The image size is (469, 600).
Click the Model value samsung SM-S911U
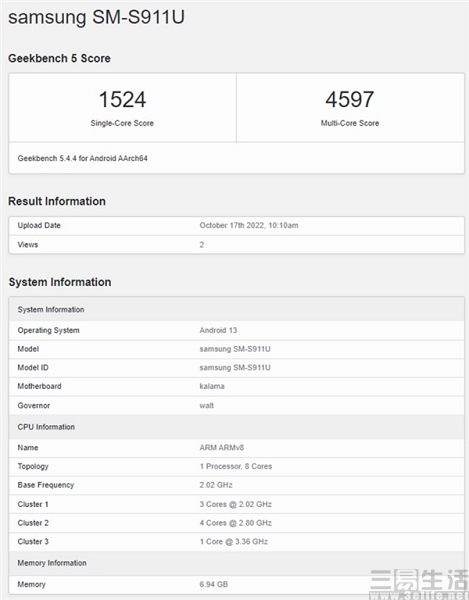click(235, 349)
